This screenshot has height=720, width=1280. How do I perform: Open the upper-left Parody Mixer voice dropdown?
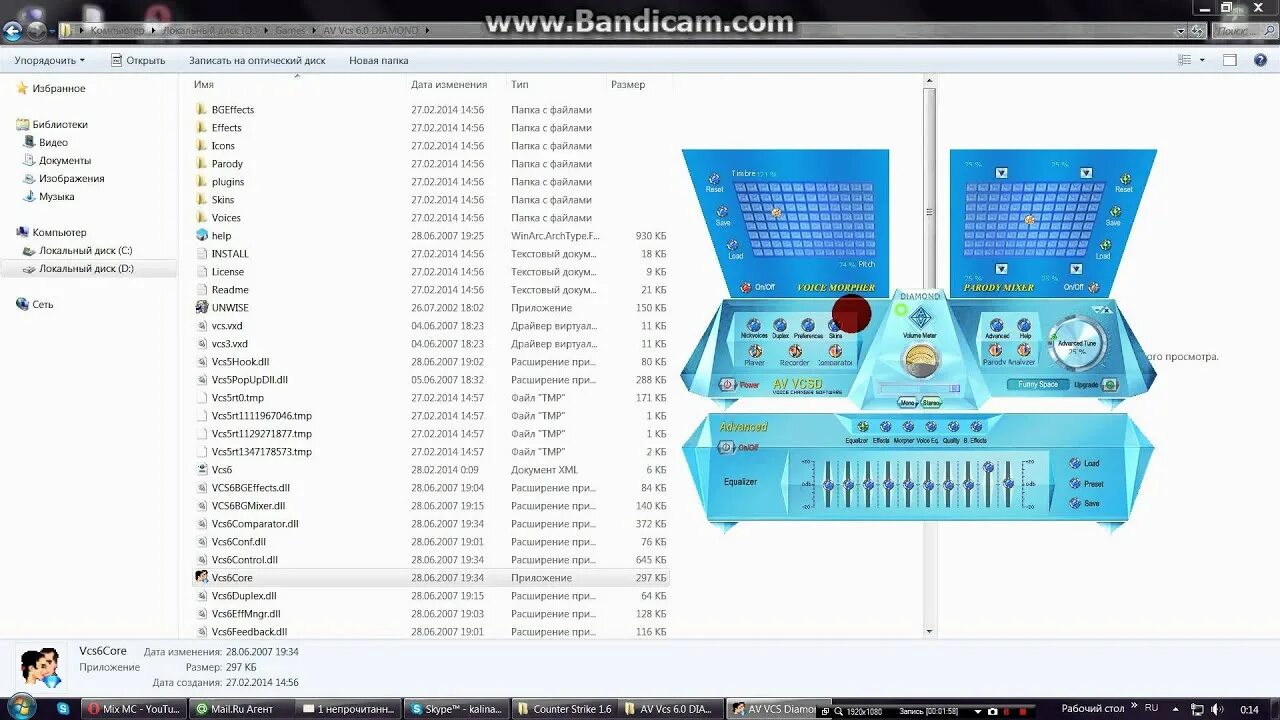pos(1002,173)
